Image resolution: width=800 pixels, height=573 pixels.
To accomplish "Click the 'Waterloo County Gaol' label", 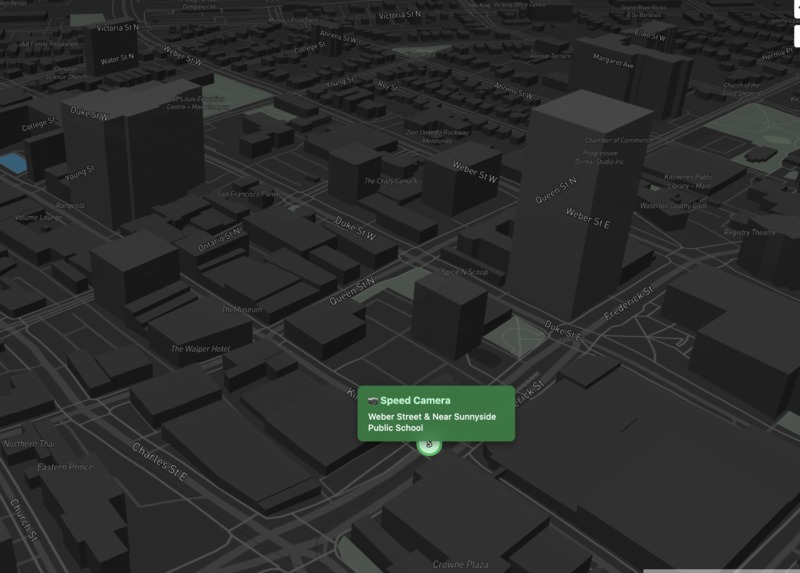I will click(x=673, y=206).
